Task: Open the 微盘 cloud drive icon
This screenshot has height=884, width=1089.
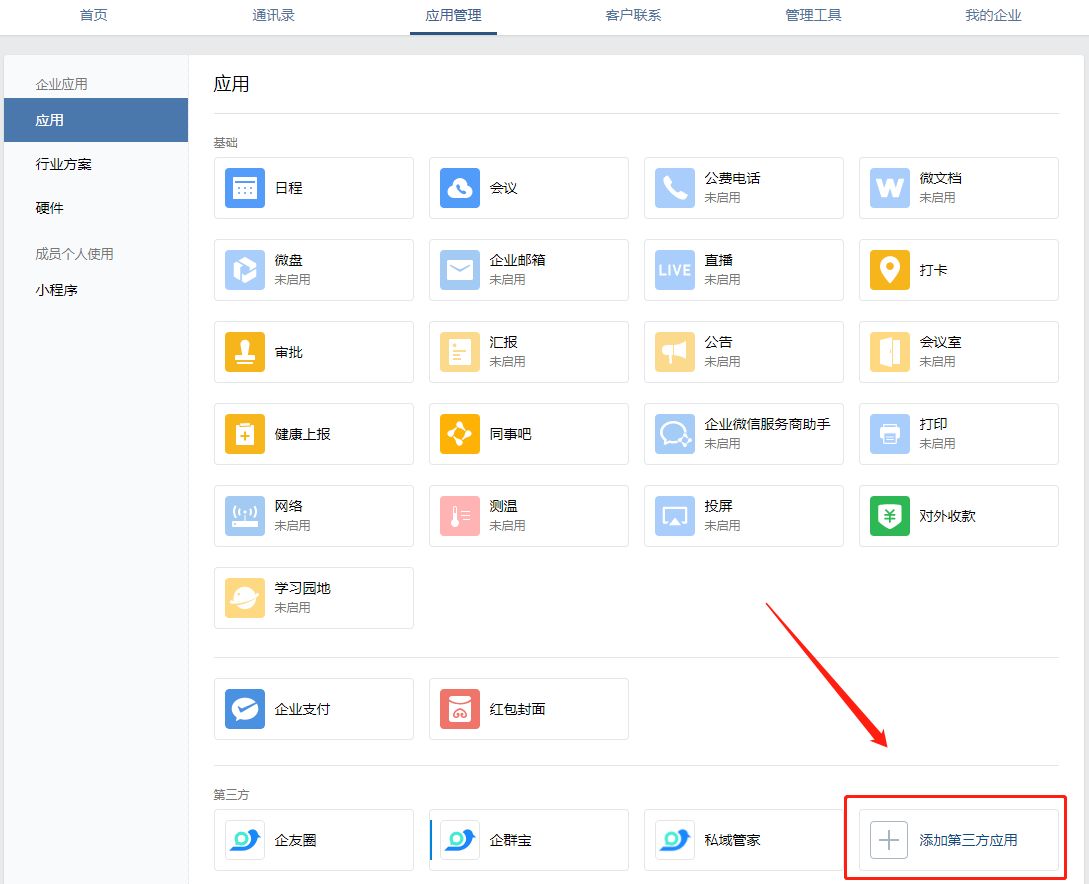Action: point(245,270)
